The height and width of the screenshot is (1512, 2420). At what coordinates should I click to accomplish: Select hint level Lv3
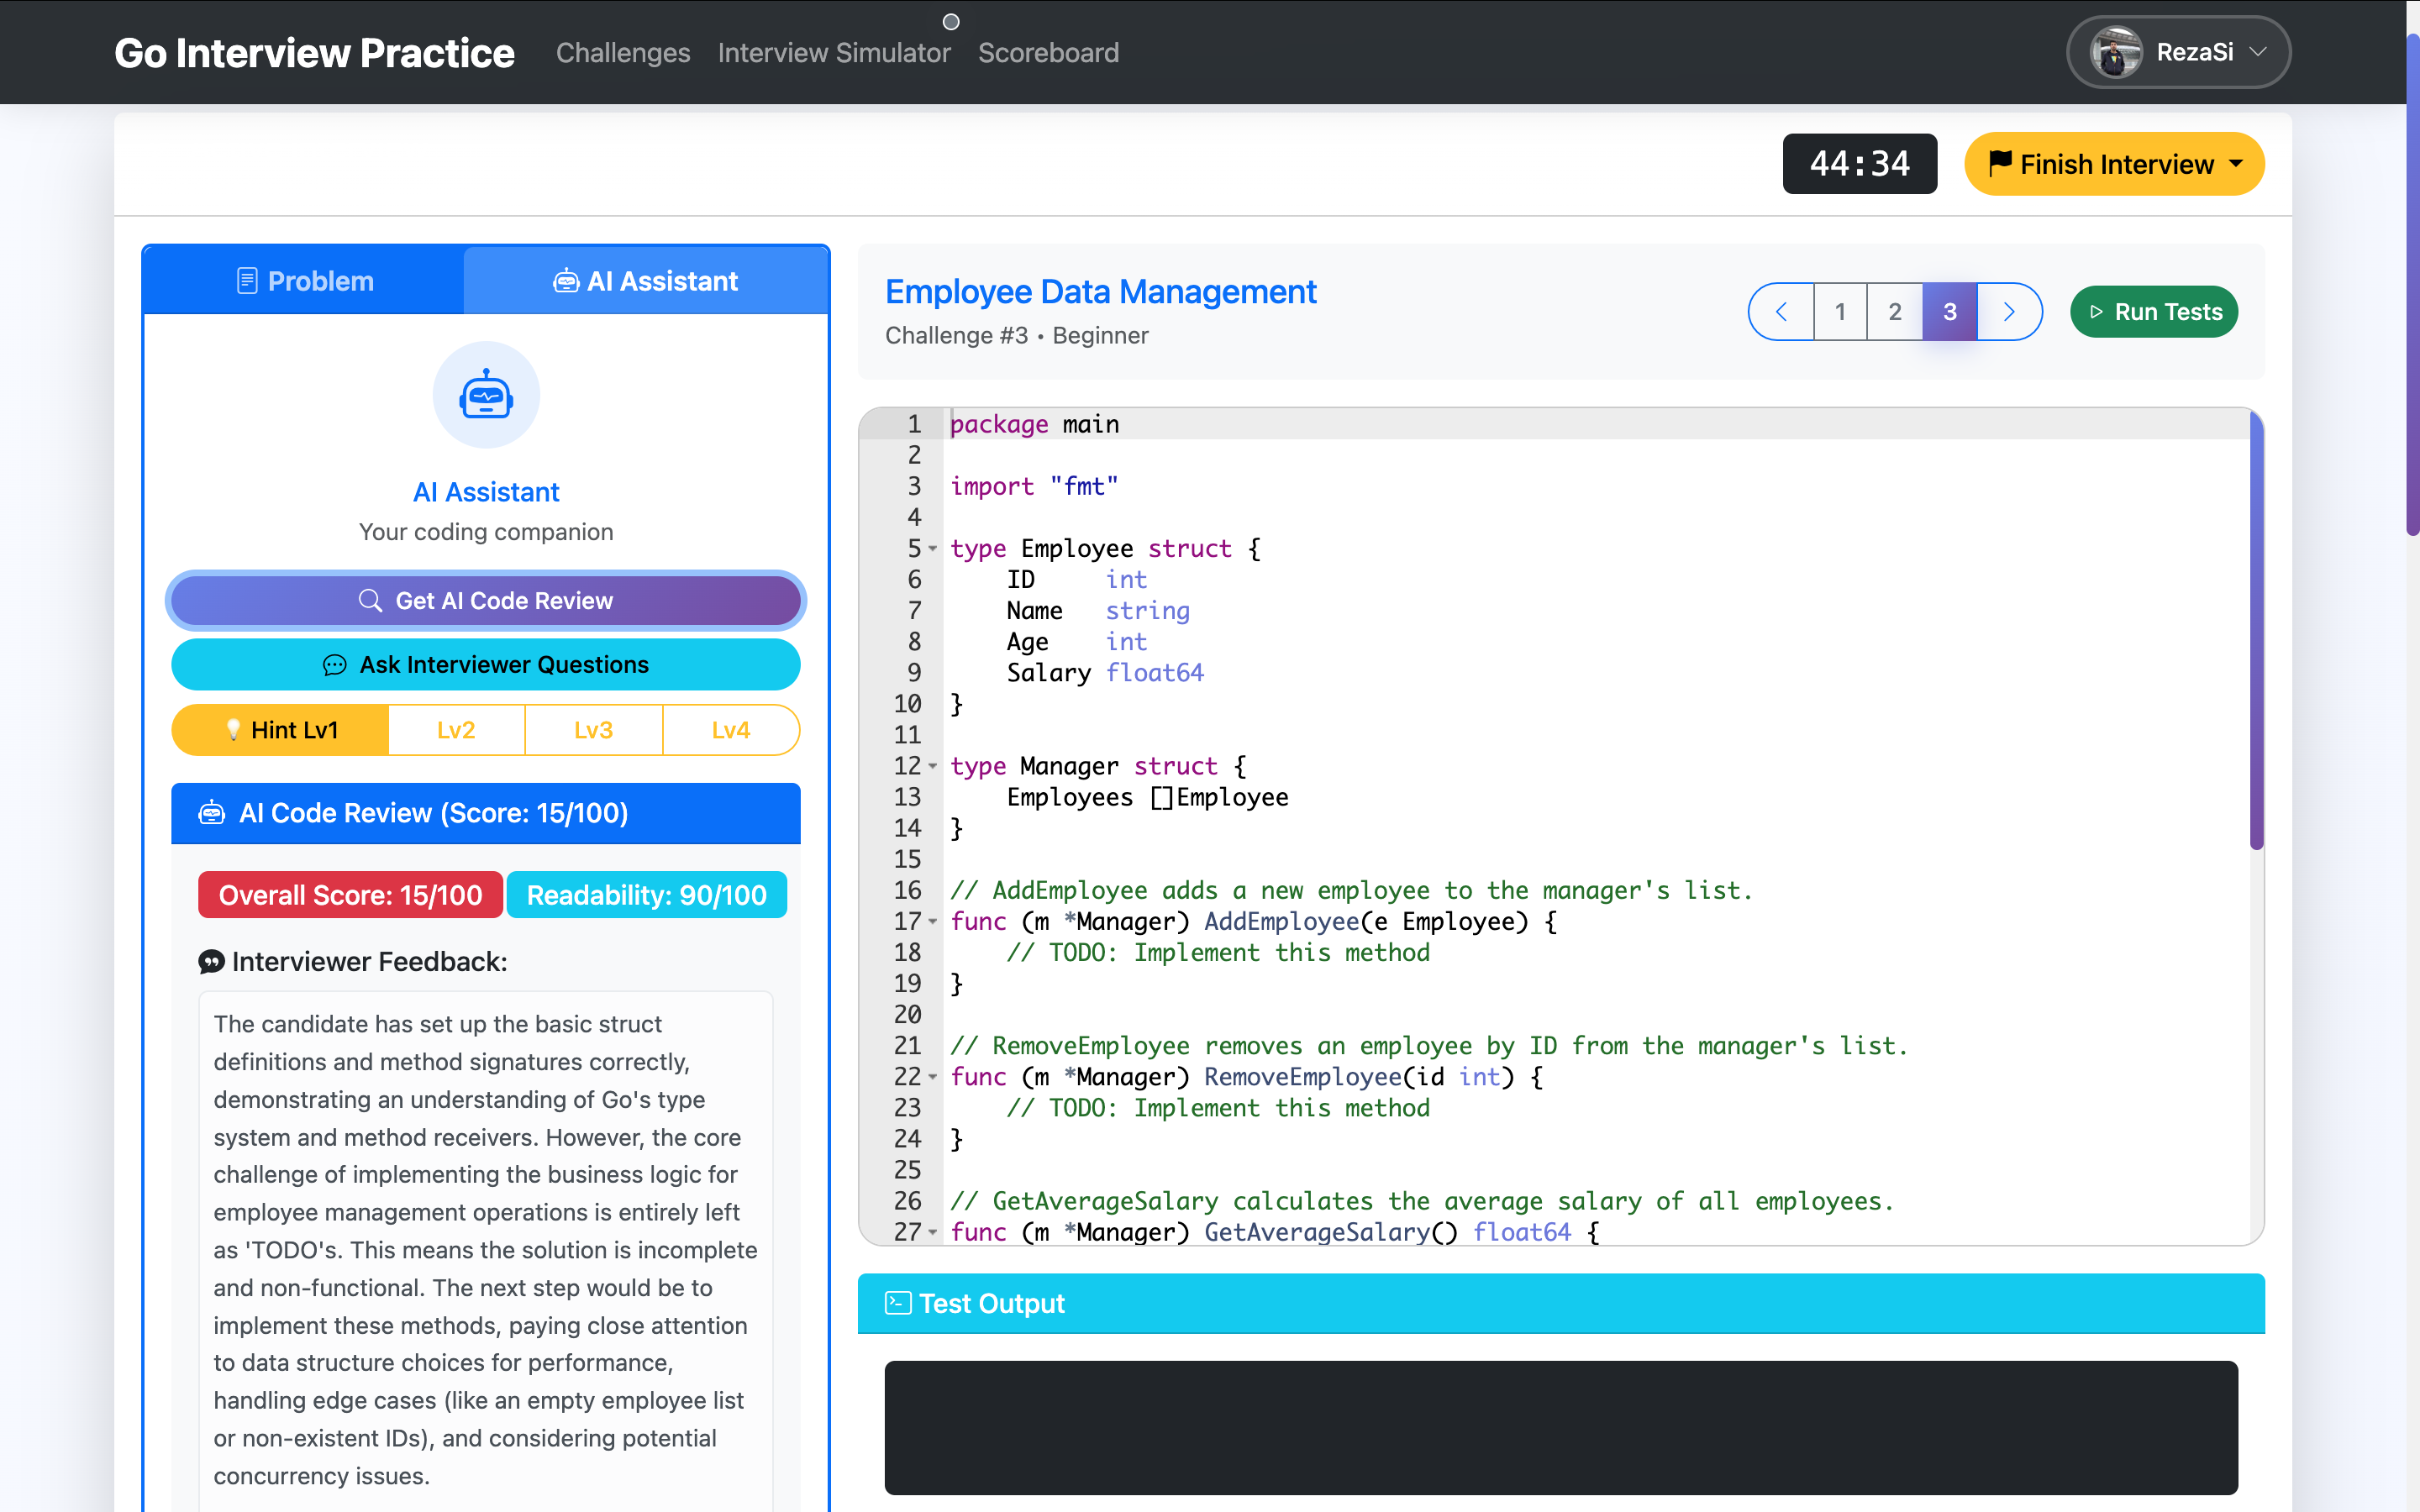[x=593, y=730]
